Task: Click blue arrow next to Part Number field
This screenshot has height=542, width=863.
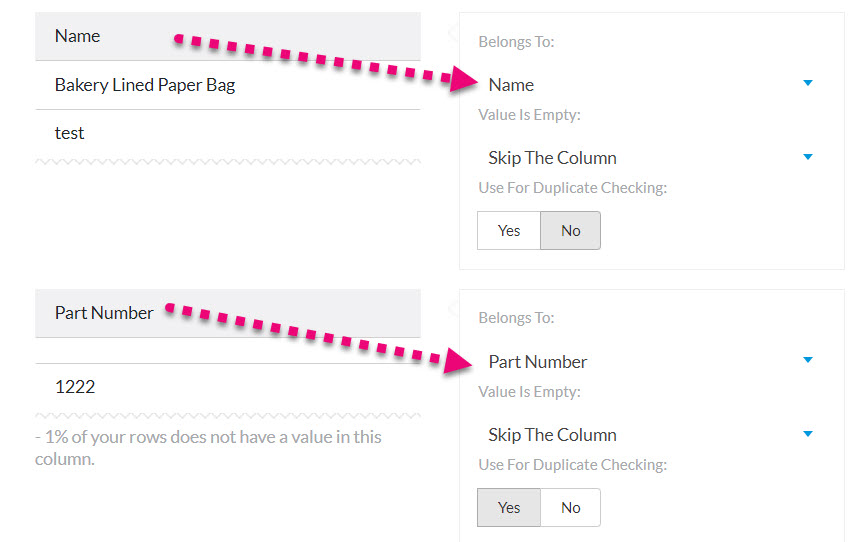Action: pyautogui.click(x=807, y=360)
